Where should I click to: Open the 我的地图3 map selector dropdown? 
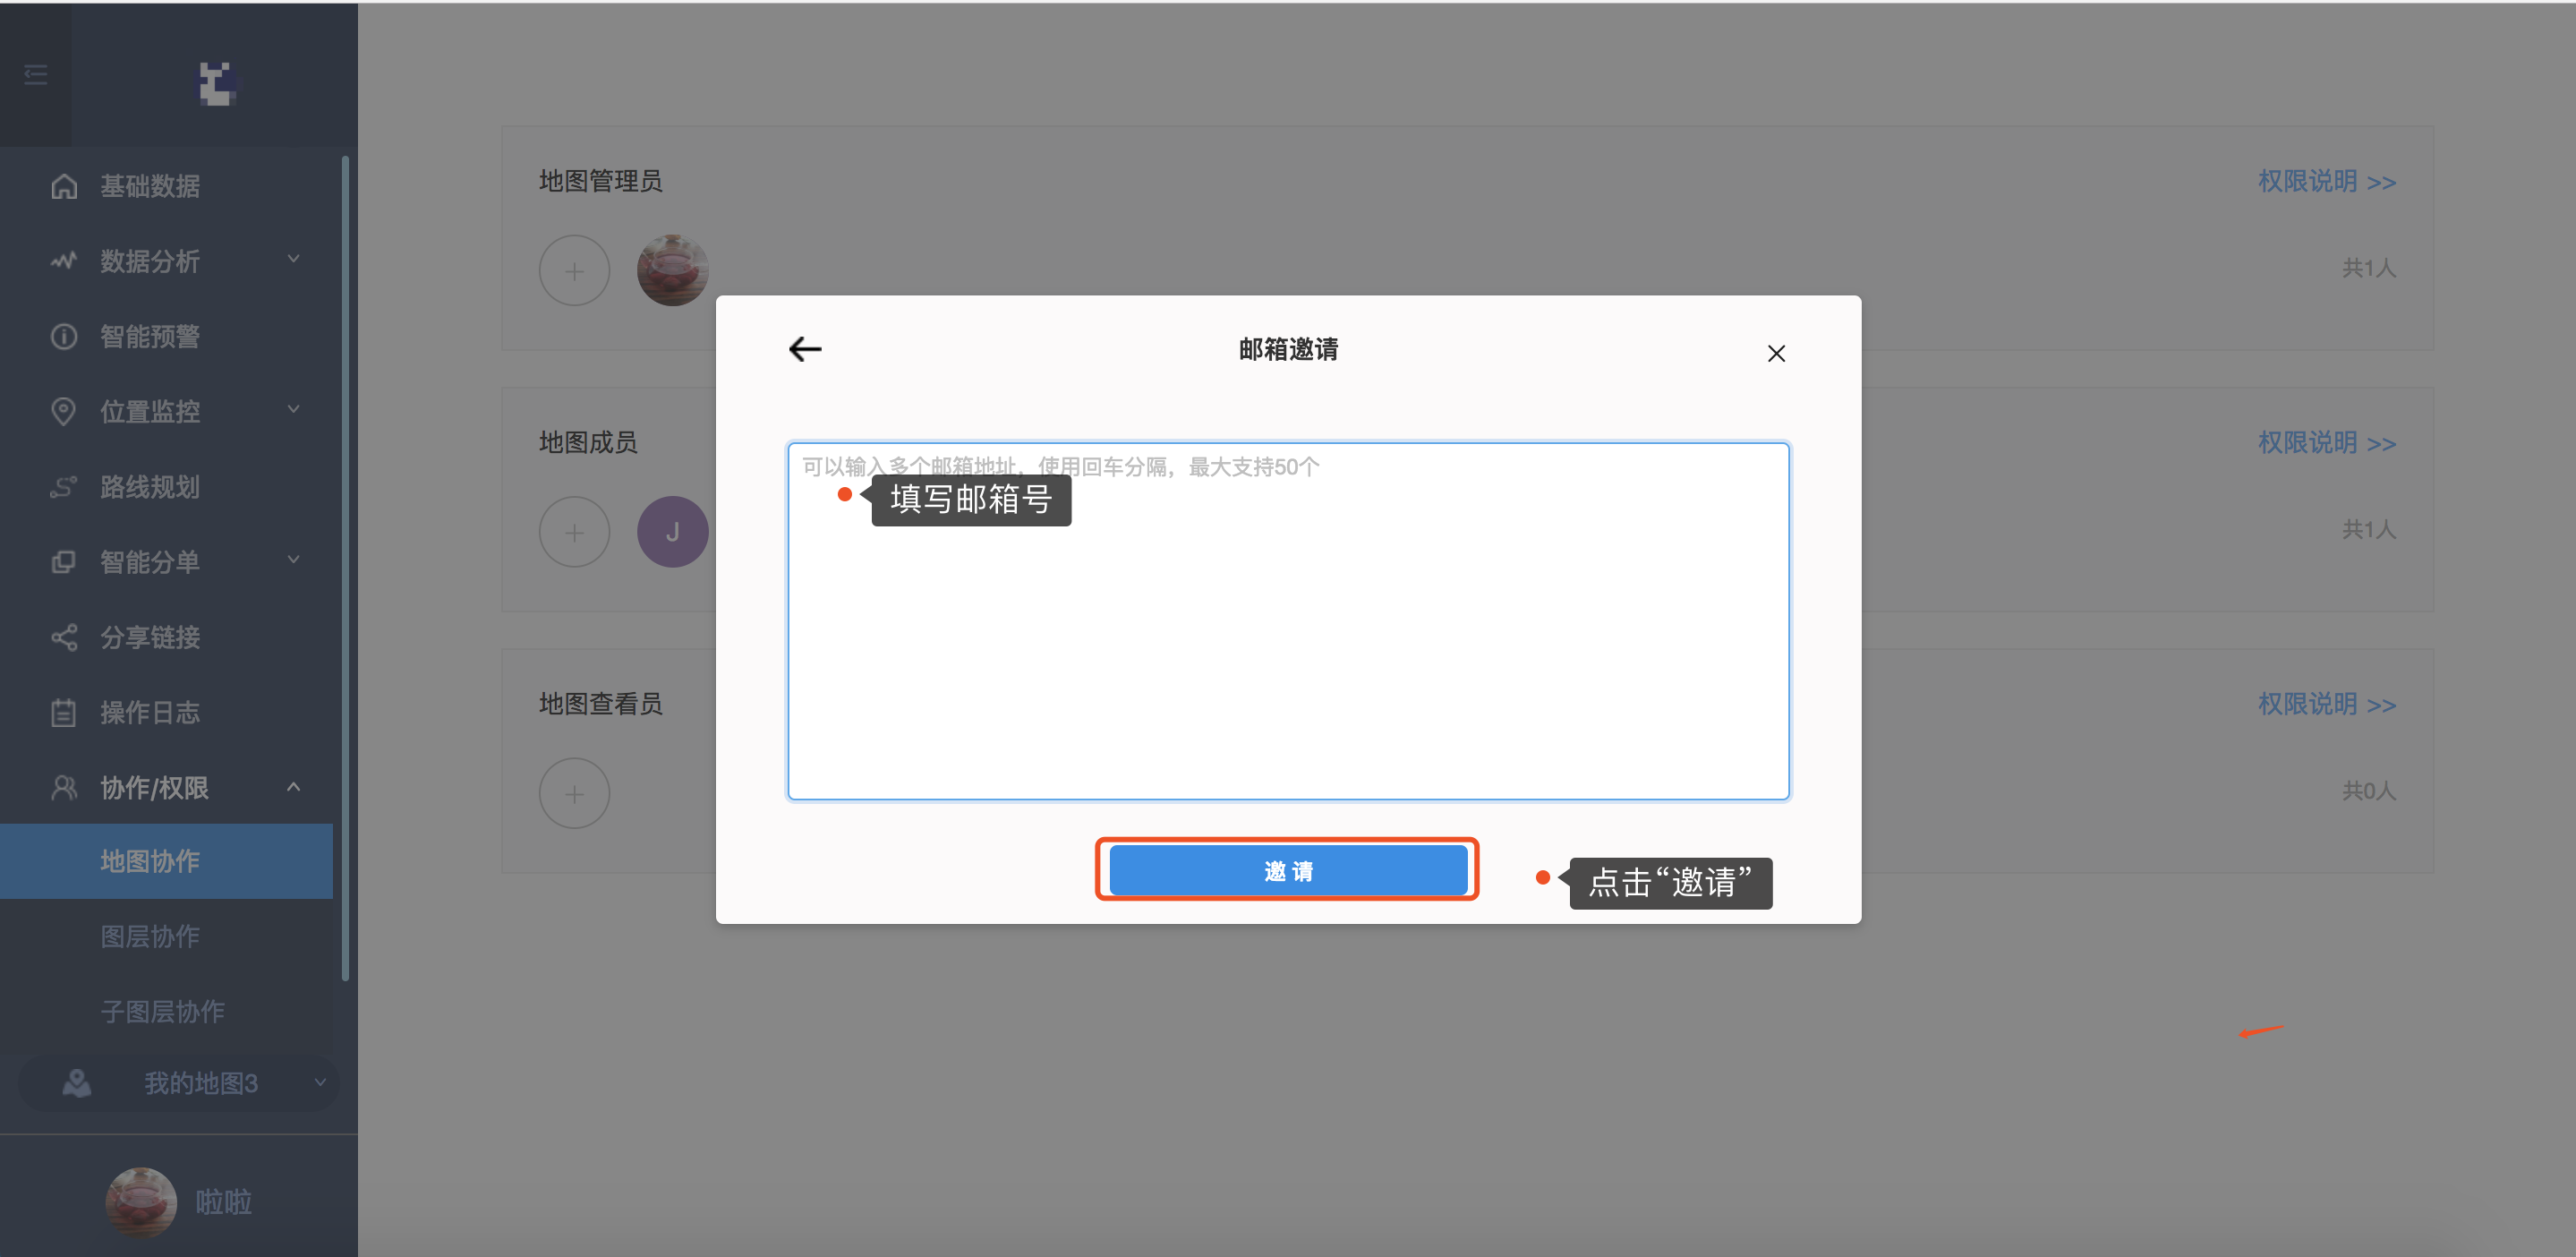[x=180, y=1083]
